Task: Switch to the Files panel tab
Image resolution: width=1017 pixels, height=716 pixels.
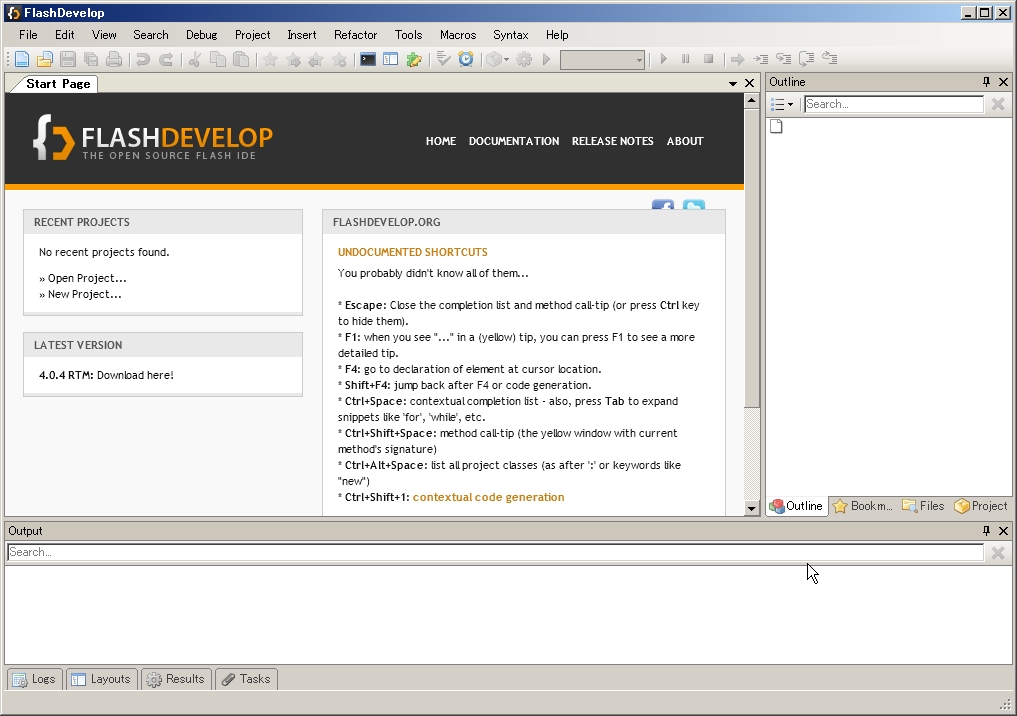Action: [923, 506]
